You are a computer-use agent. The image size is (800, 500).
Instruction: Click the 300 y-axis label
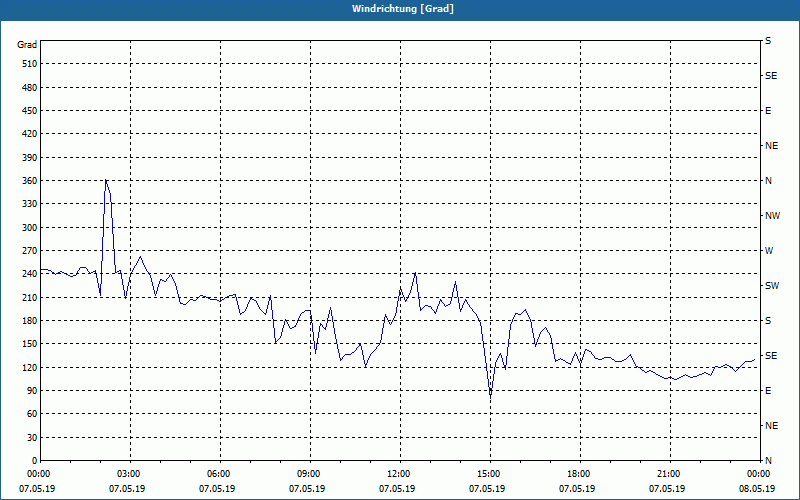[30, 228]
